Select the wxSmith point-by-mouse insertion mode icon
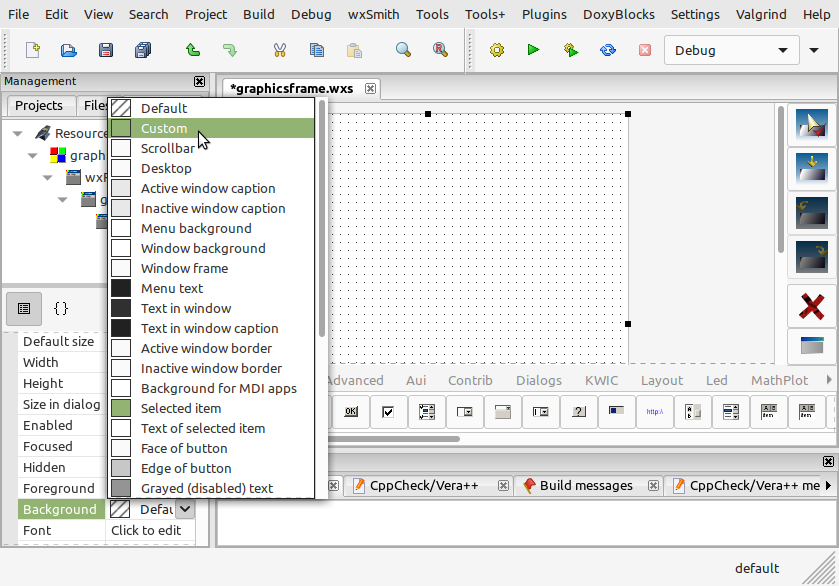Image resolution: width=839 pixels, height=586 pixels. coord(812,124)
